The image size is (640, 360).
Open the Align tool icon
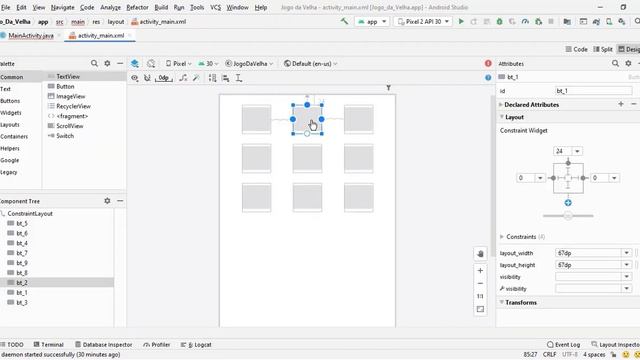pos(225,78)
